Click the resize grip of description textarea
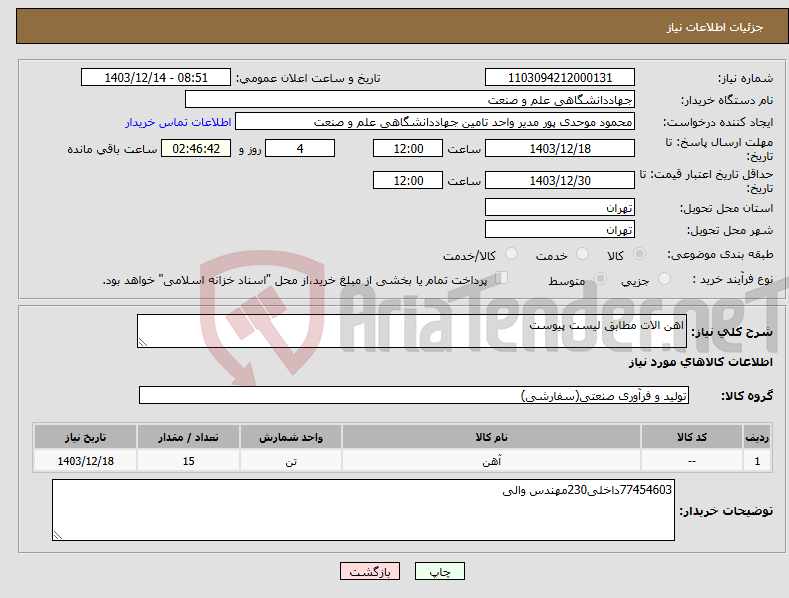This screenshot has height=598, width=789. [143, 342]
